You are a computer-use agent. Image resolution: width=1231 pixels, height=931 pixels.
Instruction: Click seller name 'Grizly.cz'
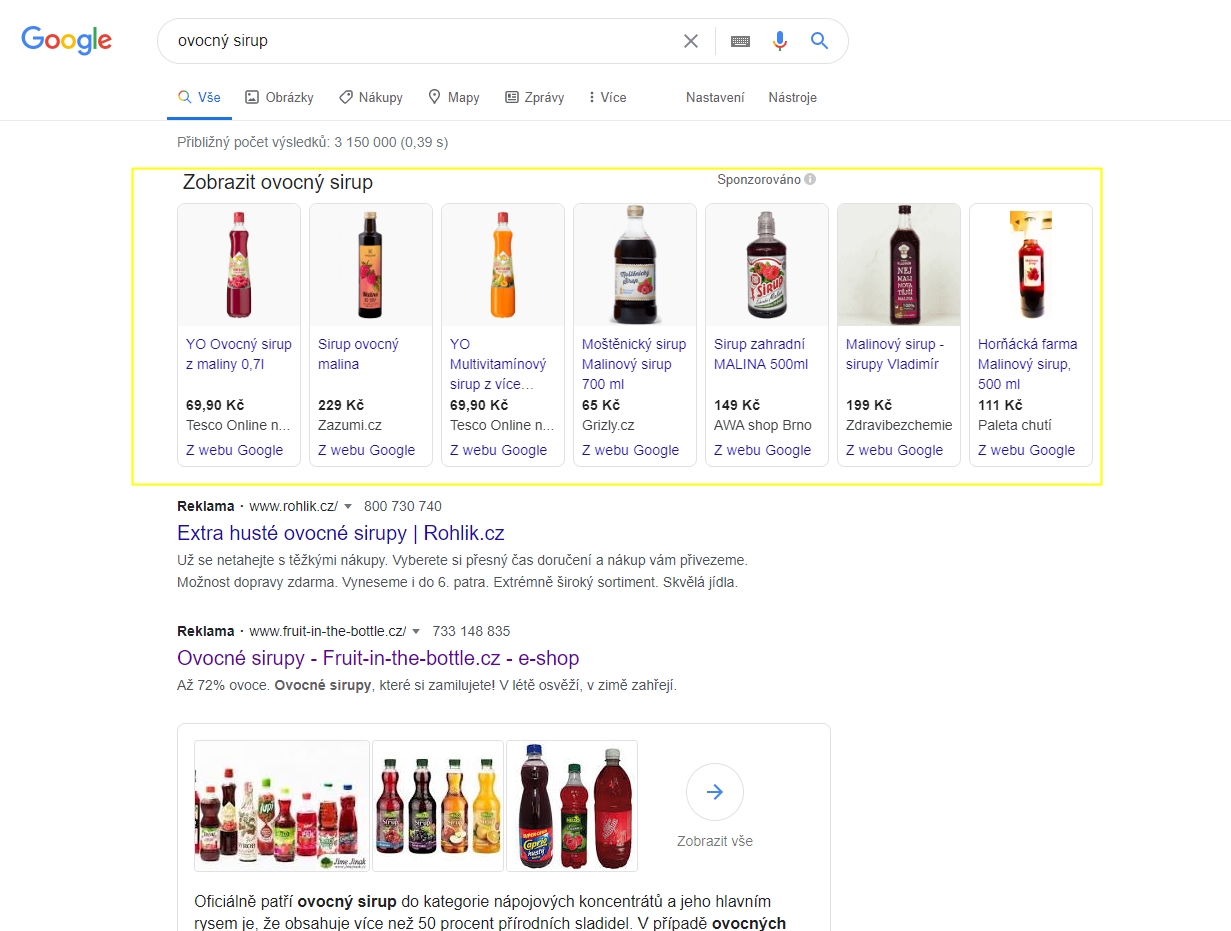[x=608, y=425]
